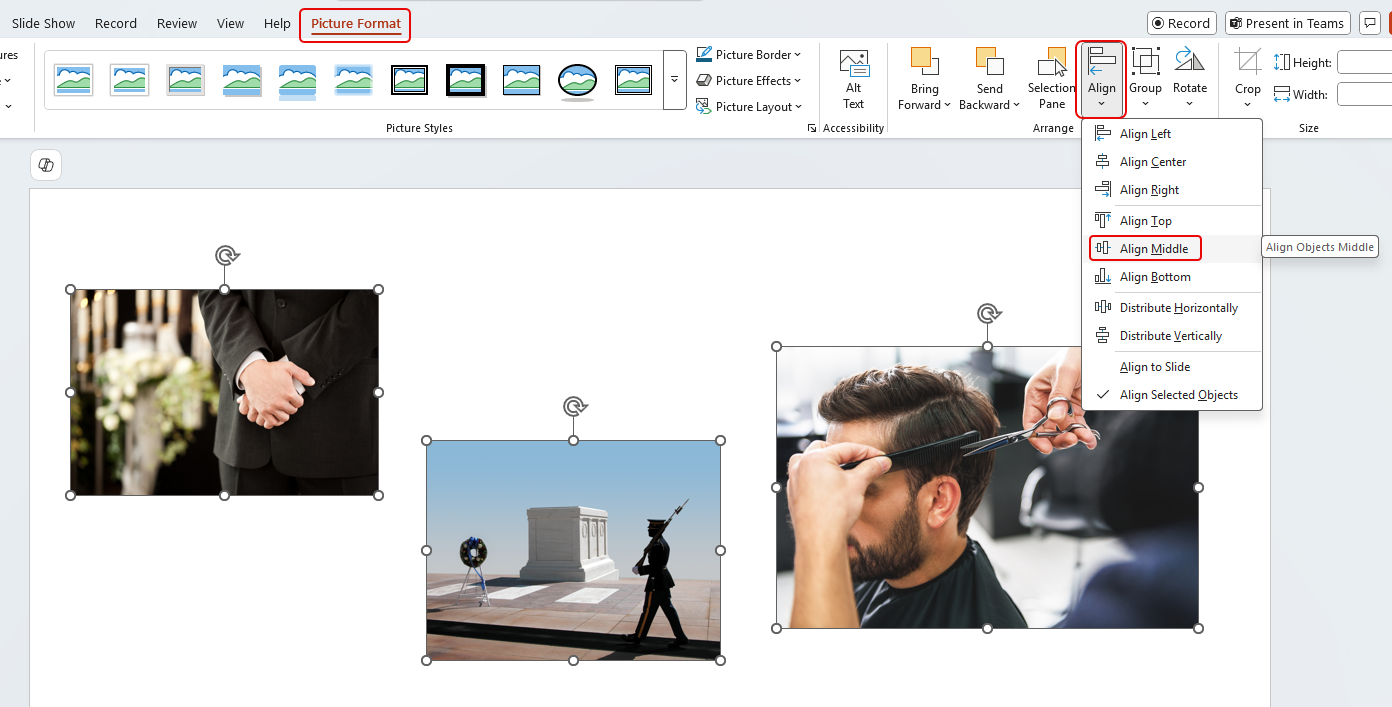Click the Rotate objects icon
The image size is (1392, 707).
(1189, 62)
